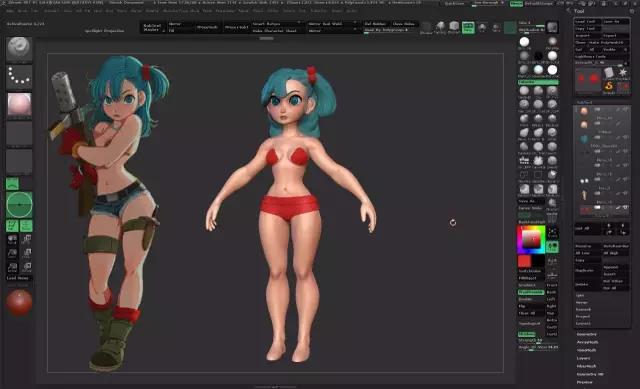This screenshot has height=389, width=640.
Task: Click the Close Holes button
Action: click(403, 24)
